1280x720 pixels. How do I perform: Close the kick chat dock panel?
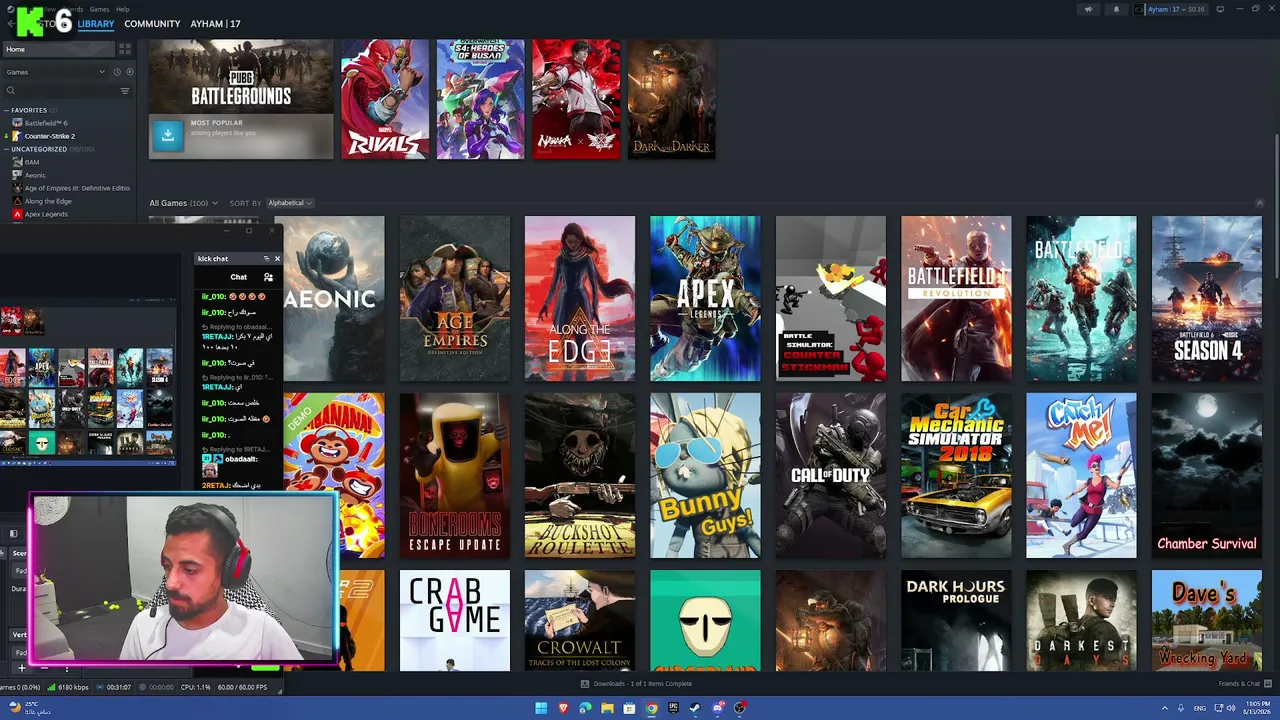(277, 259)
